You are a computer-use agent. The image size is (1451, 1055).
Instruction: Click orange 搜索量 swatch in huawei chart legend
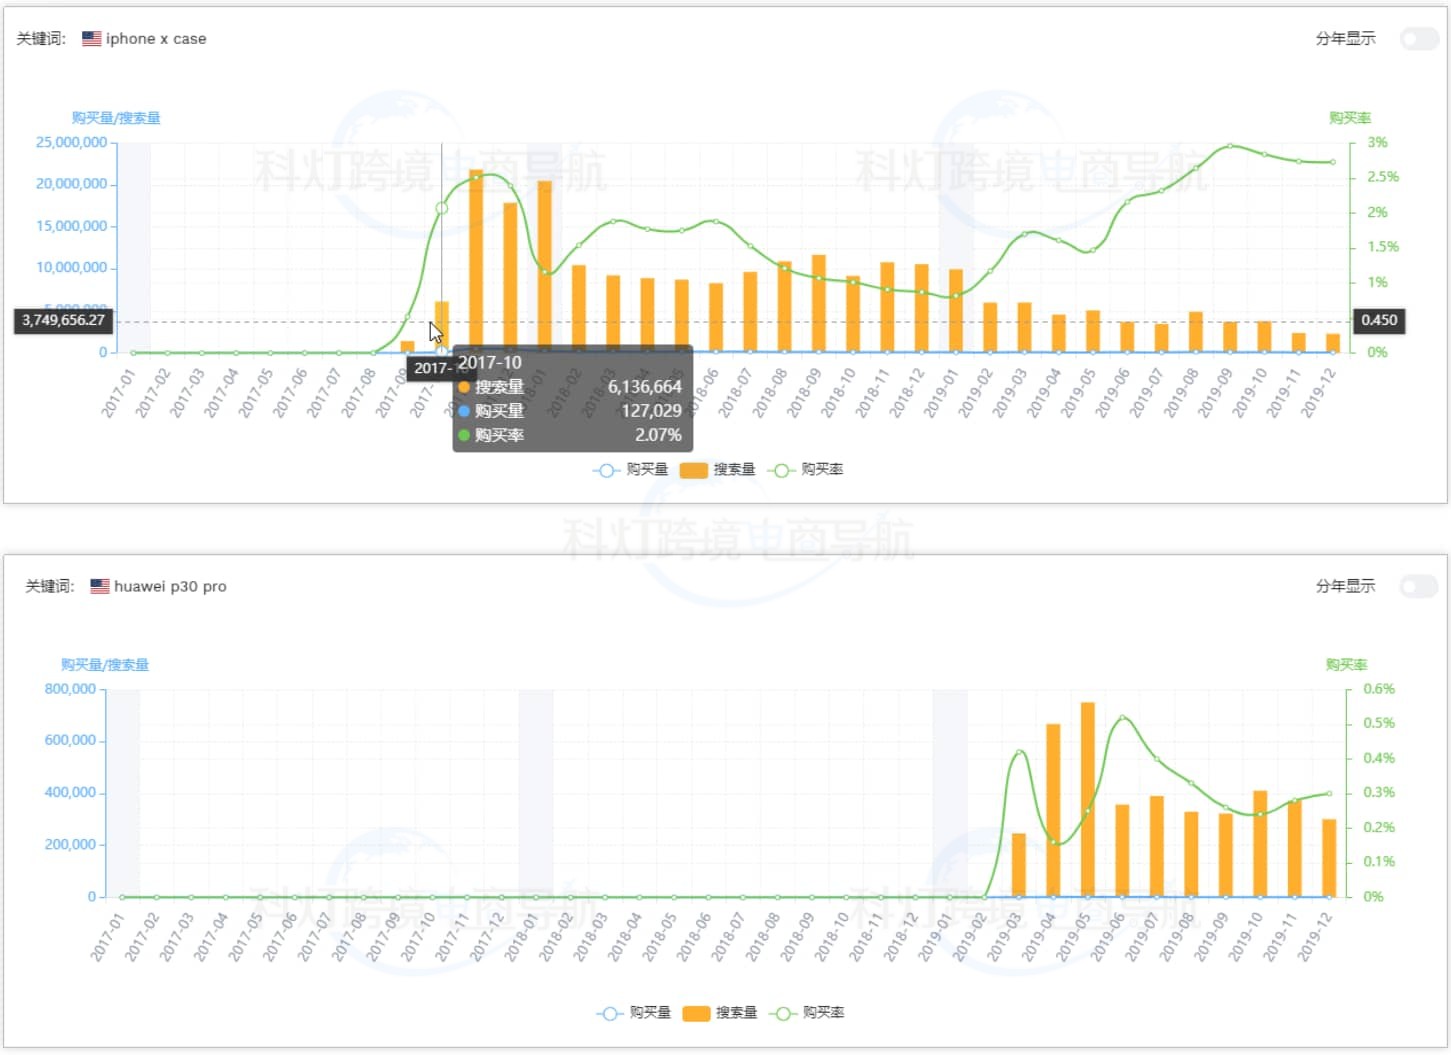[696, 1013]
